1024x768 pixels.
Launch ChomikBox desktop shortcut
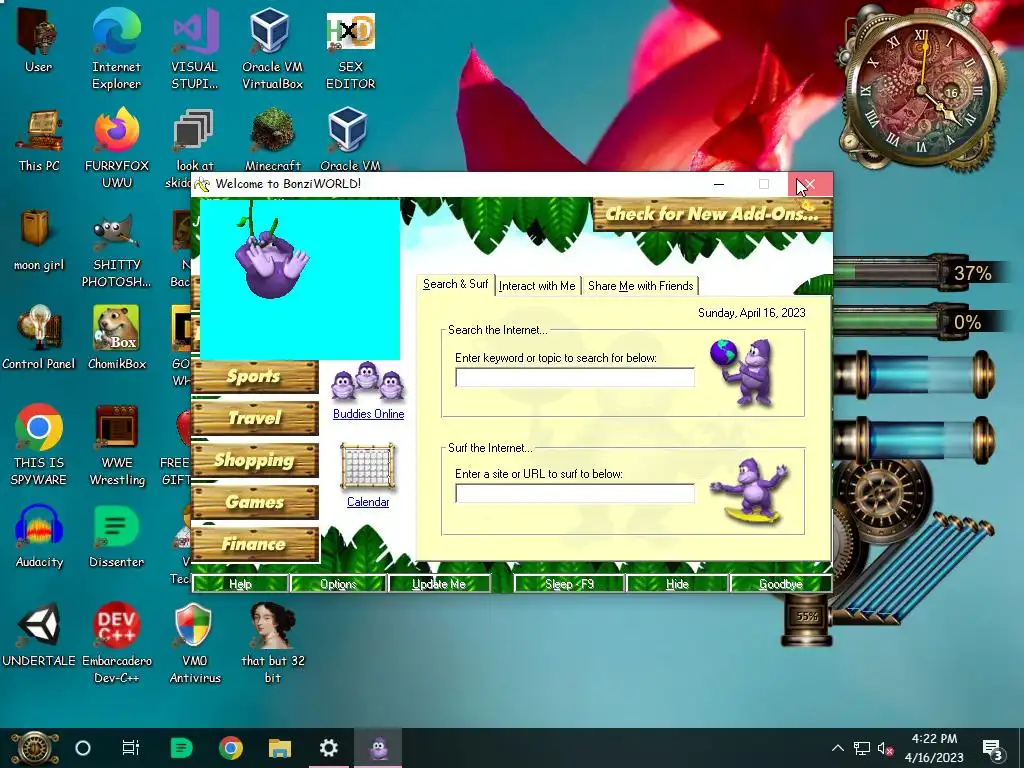[116, 338]
